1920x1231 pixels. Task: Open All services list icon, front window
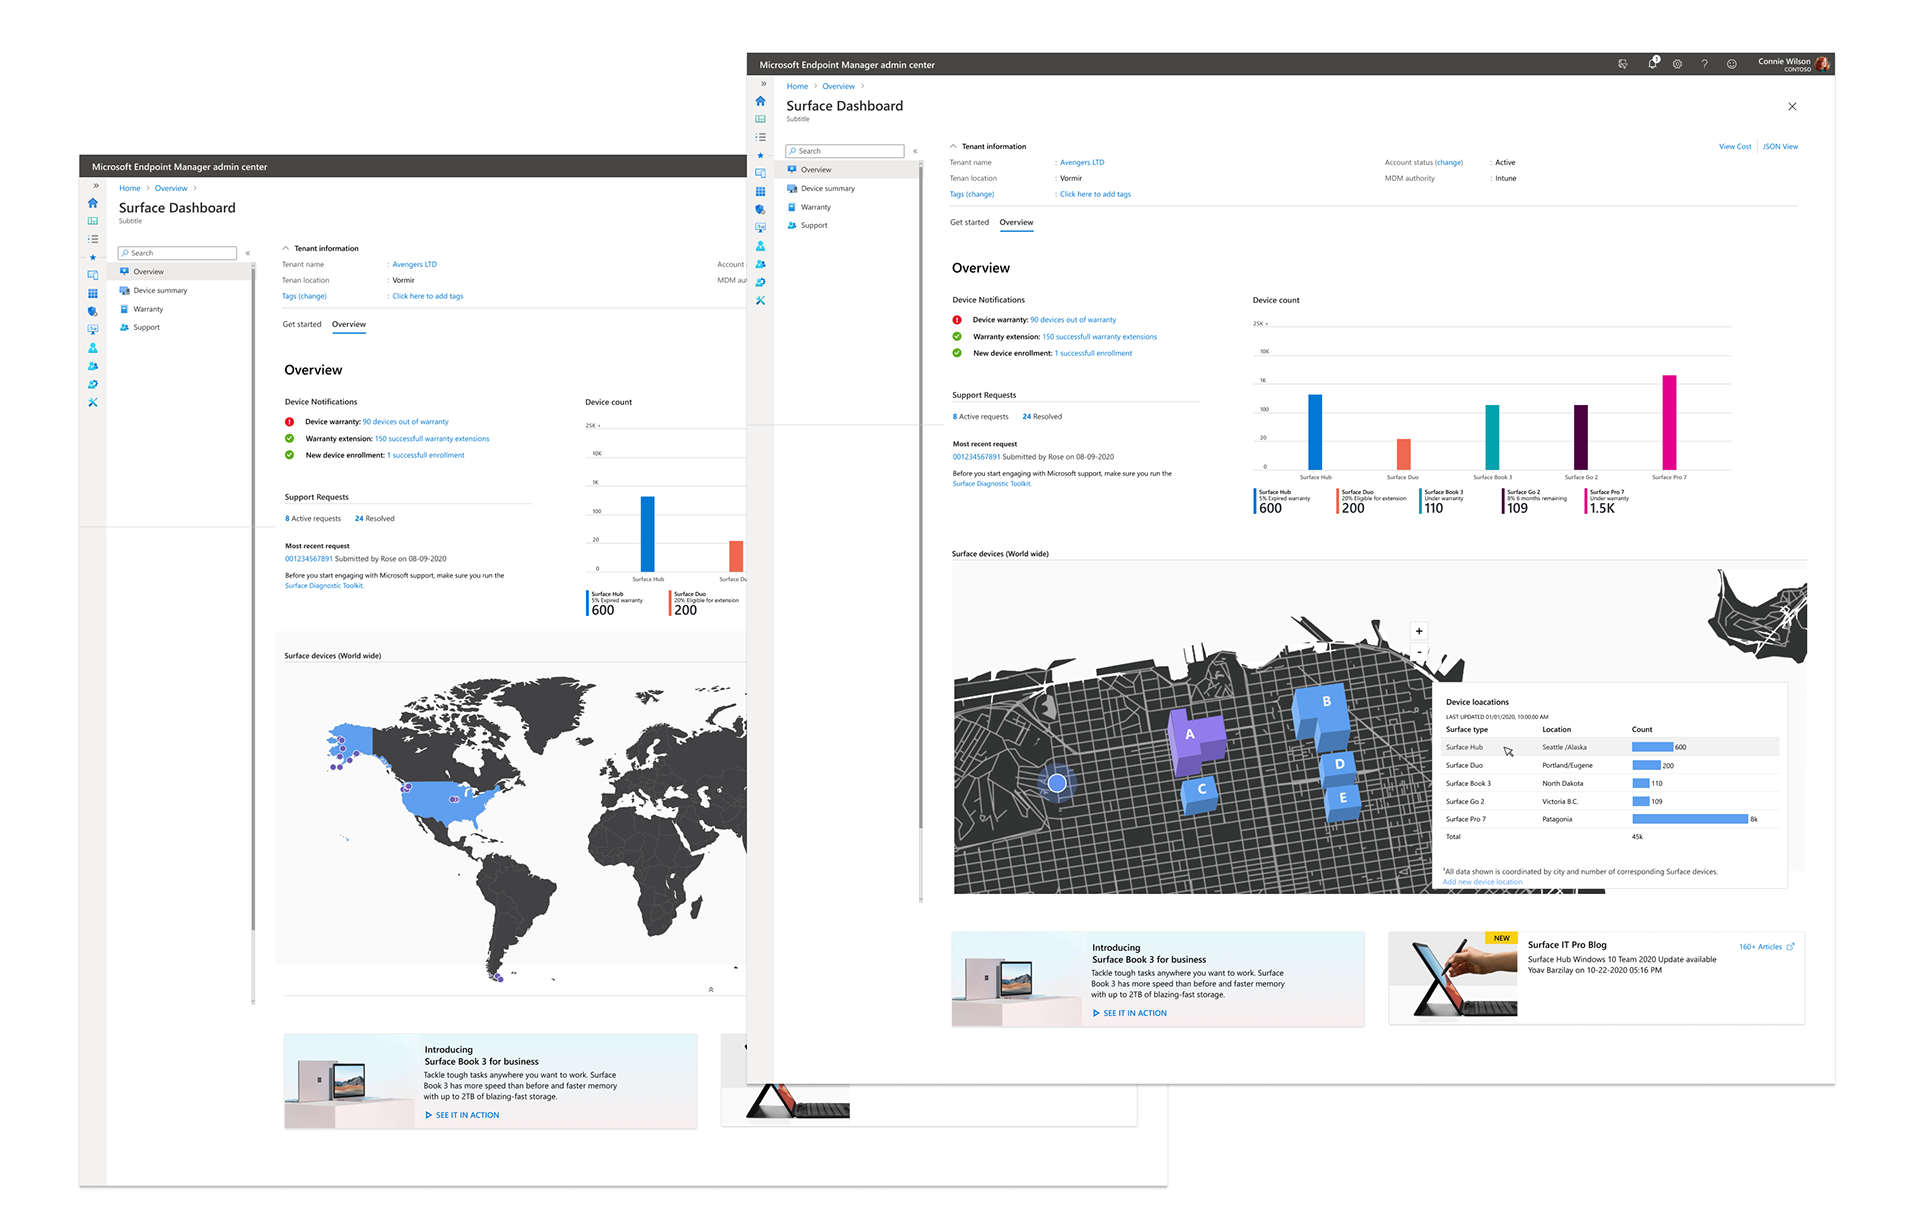tap(760, 137)
